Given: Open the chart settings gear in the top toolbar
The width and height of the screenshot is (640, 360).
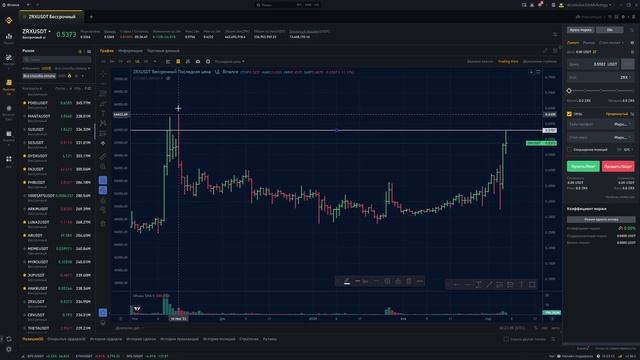Looking at the screenshot, I should coord(208,62).
